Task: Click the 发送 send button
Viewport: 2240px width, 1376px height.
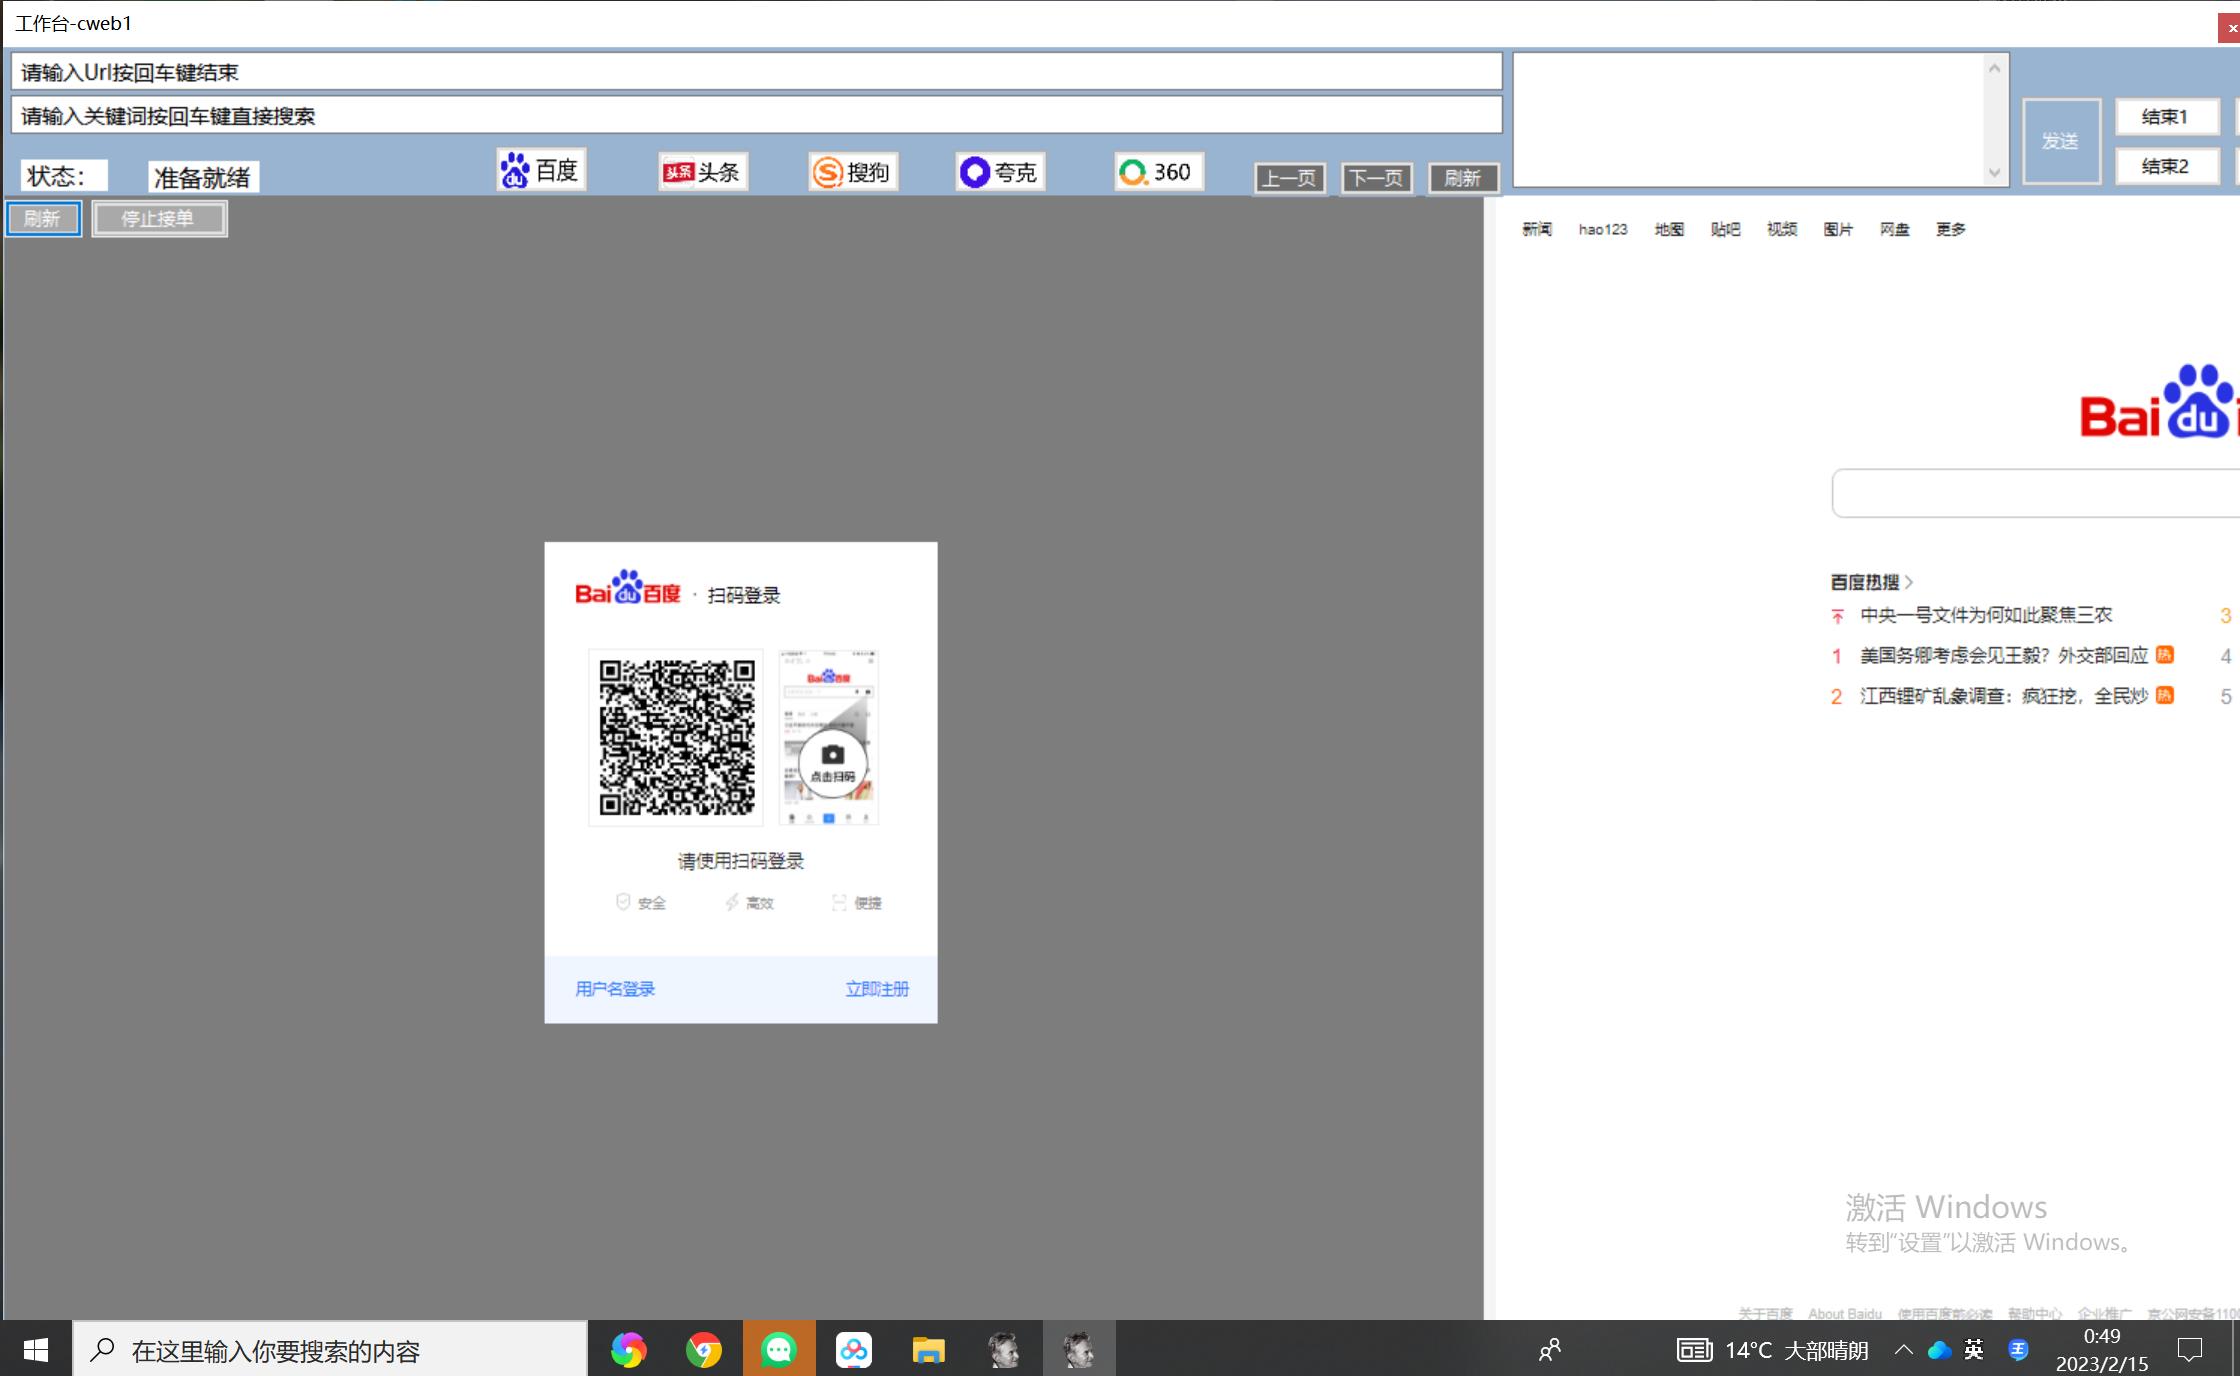Action: [x=2060, y=141]
